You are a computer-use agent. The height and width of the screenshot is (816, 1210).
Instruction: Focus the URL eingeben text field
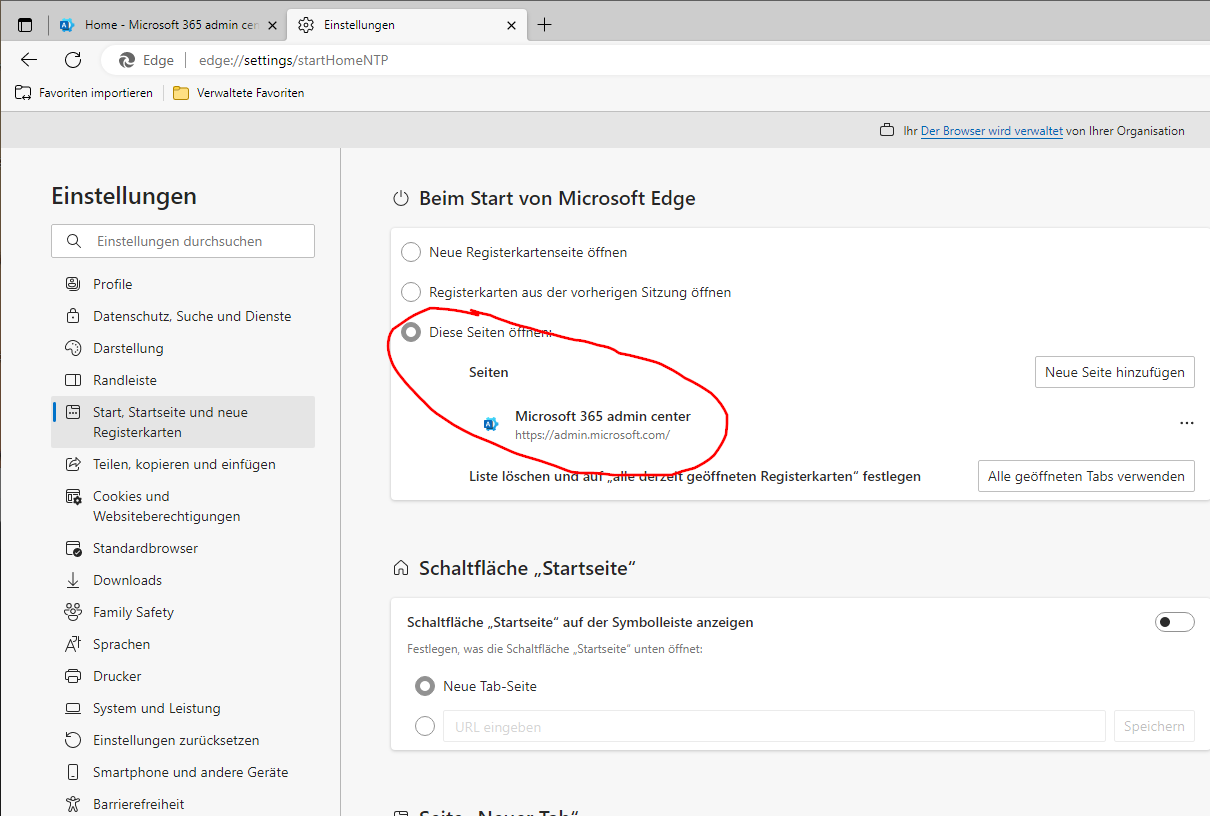pos(774,727)
